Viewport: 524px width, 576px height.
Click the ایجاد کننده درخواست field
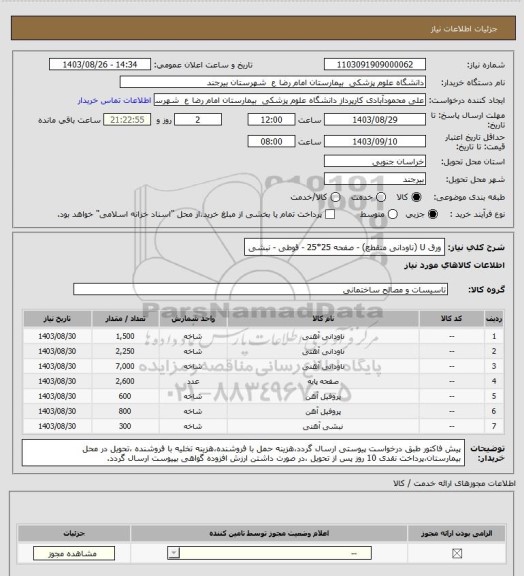290,101
